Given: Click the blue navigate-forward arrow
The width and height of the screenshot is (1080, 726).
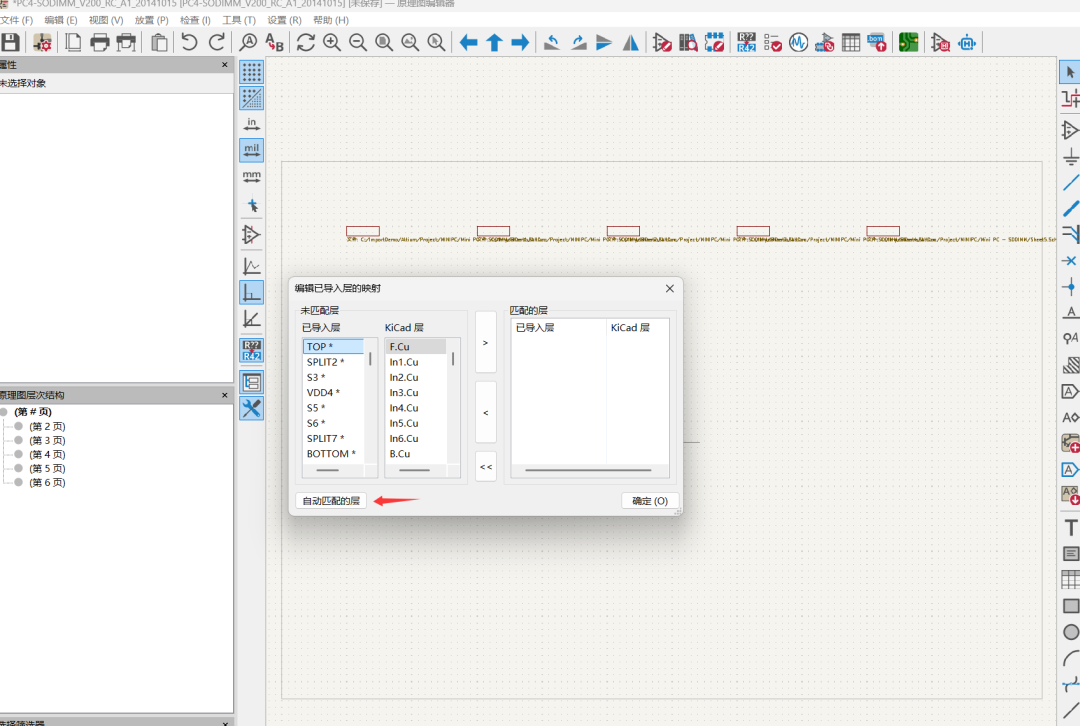Looking at the screenshot, I should tap(521, 43).
